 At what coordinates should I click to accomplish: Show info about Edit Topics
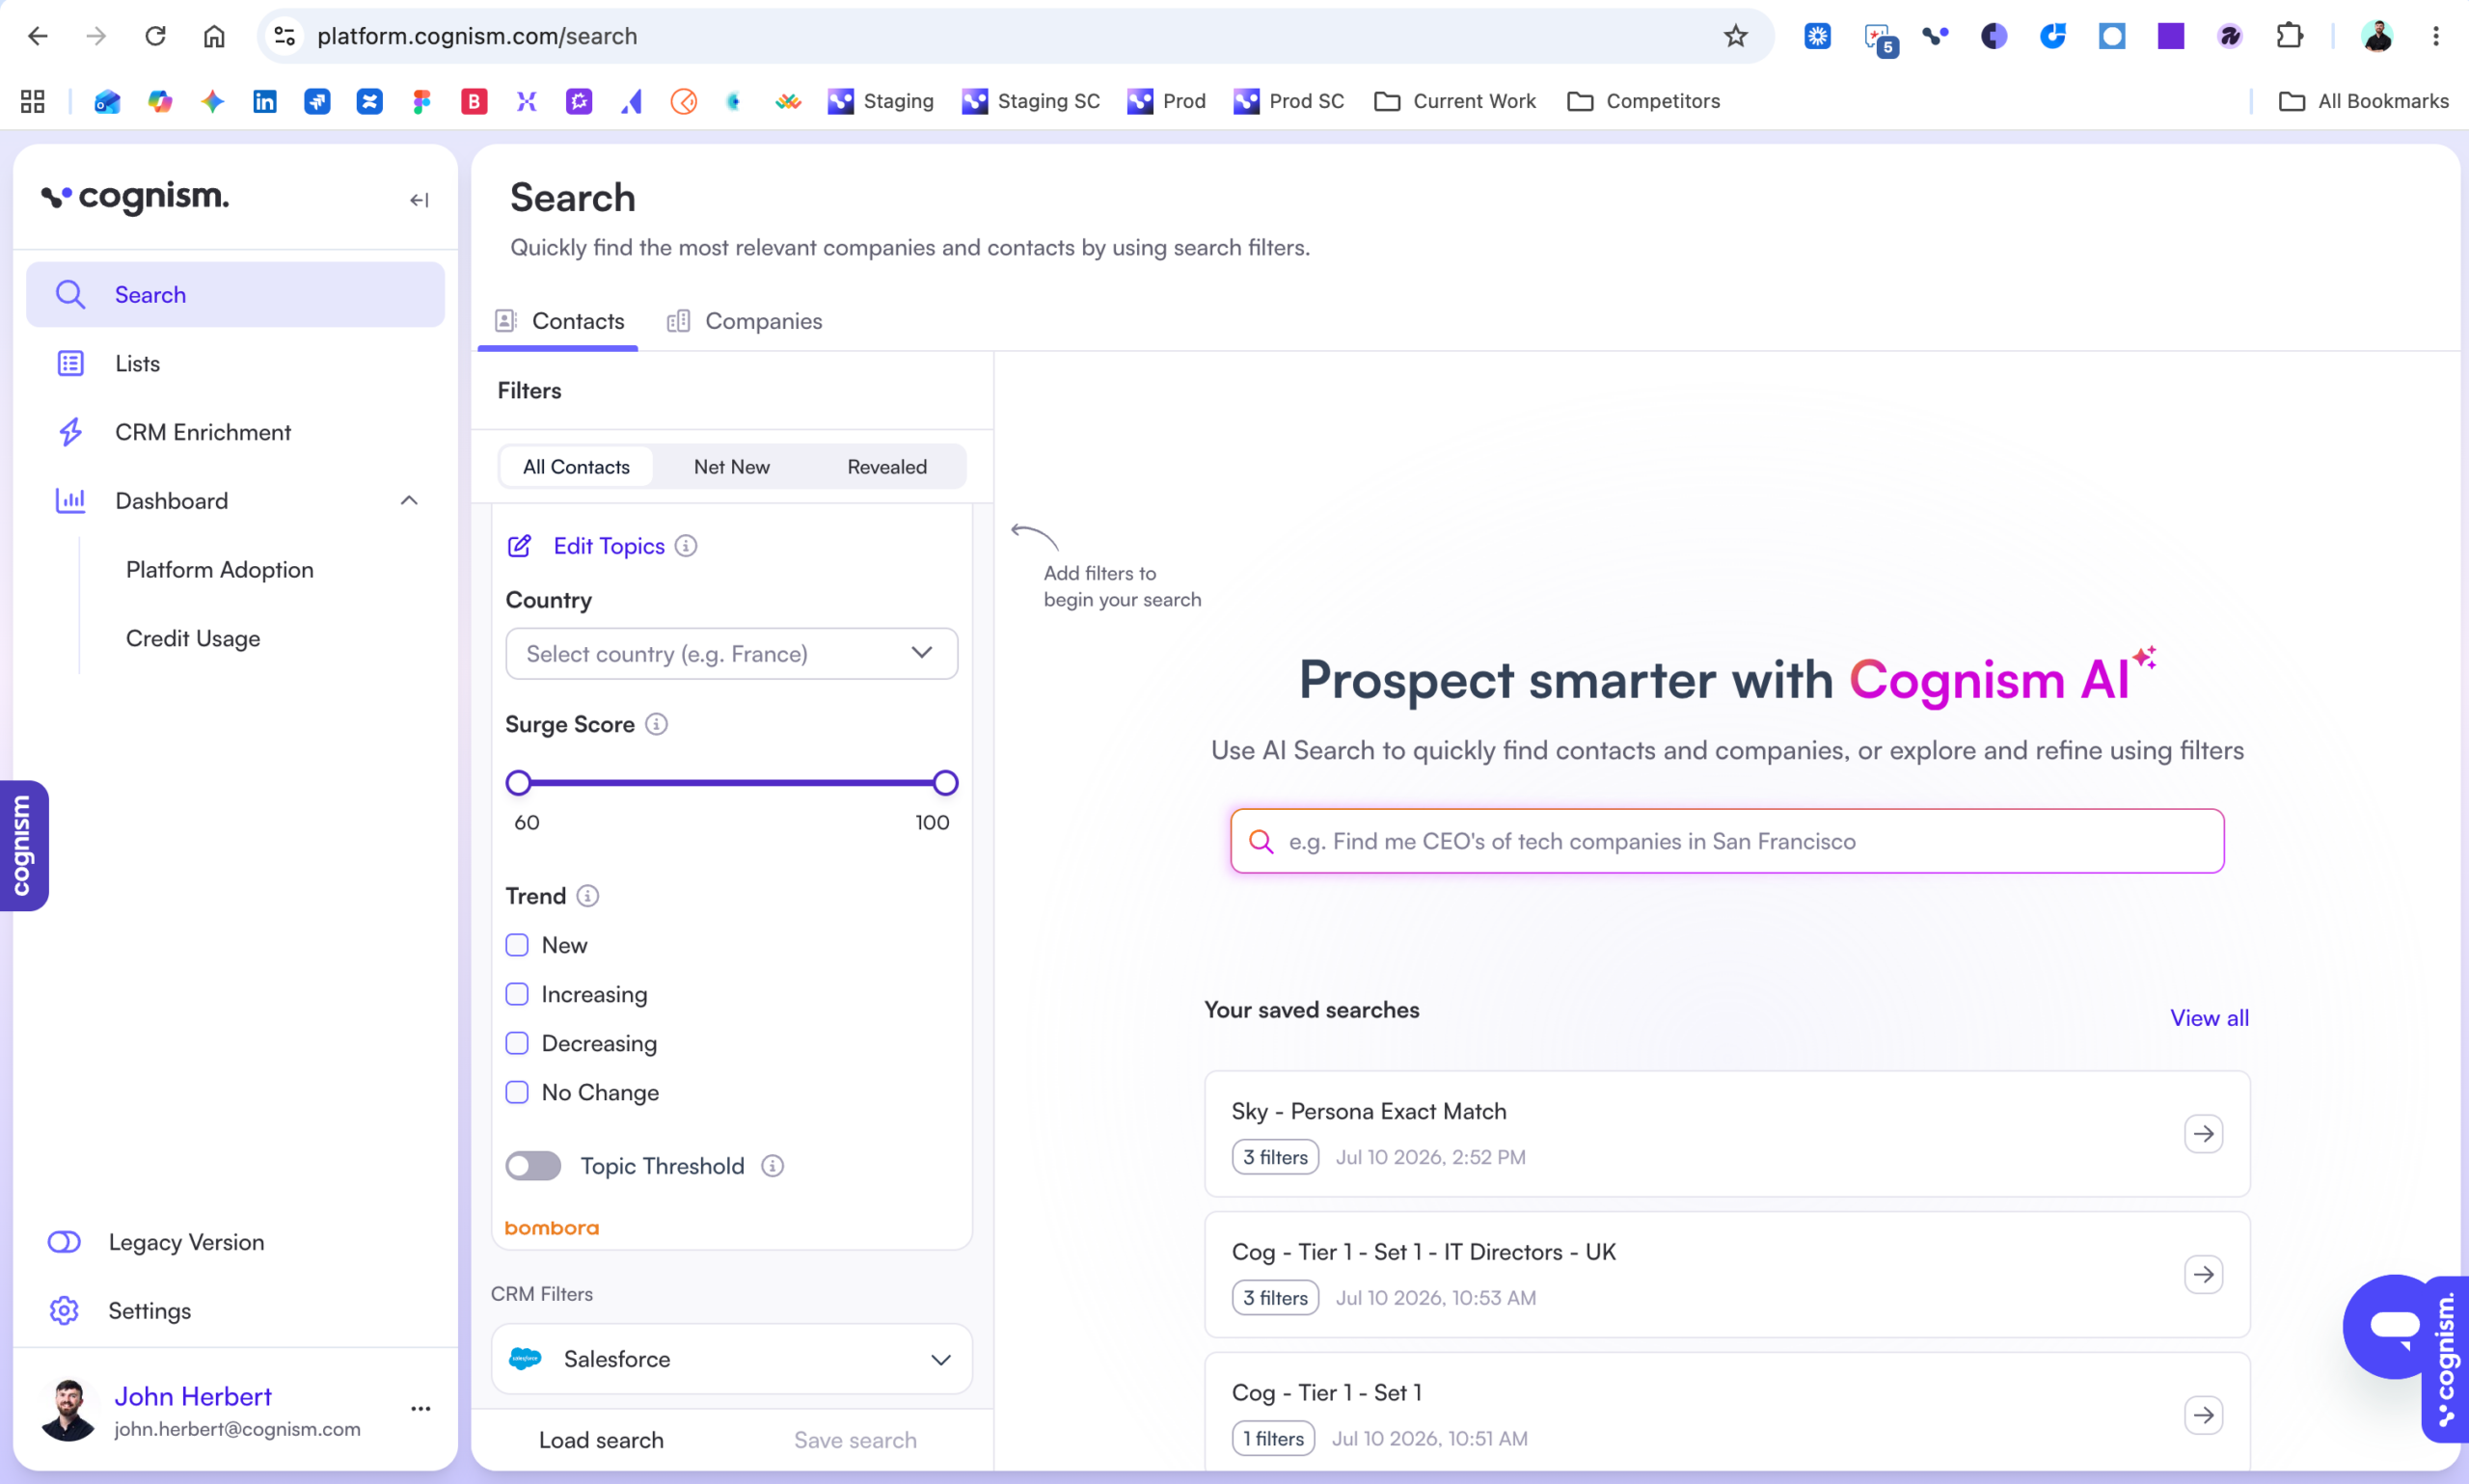coord(686,546)
